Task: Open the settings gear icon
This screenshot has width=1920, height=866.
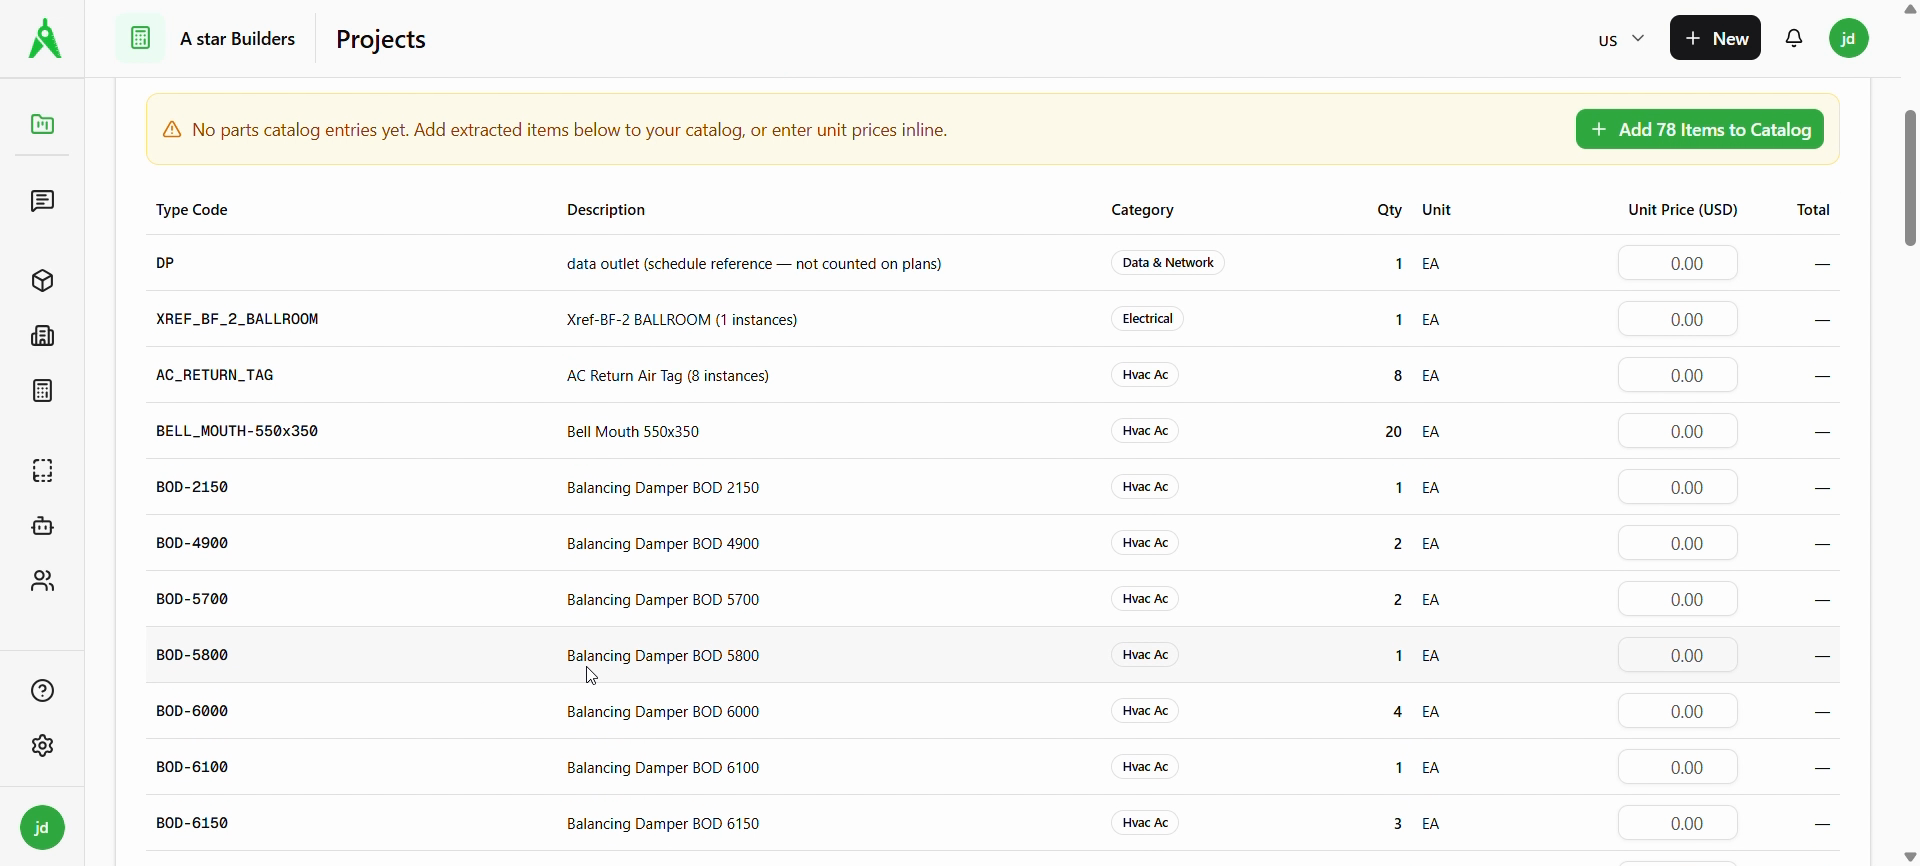Action: coord(42,746)
